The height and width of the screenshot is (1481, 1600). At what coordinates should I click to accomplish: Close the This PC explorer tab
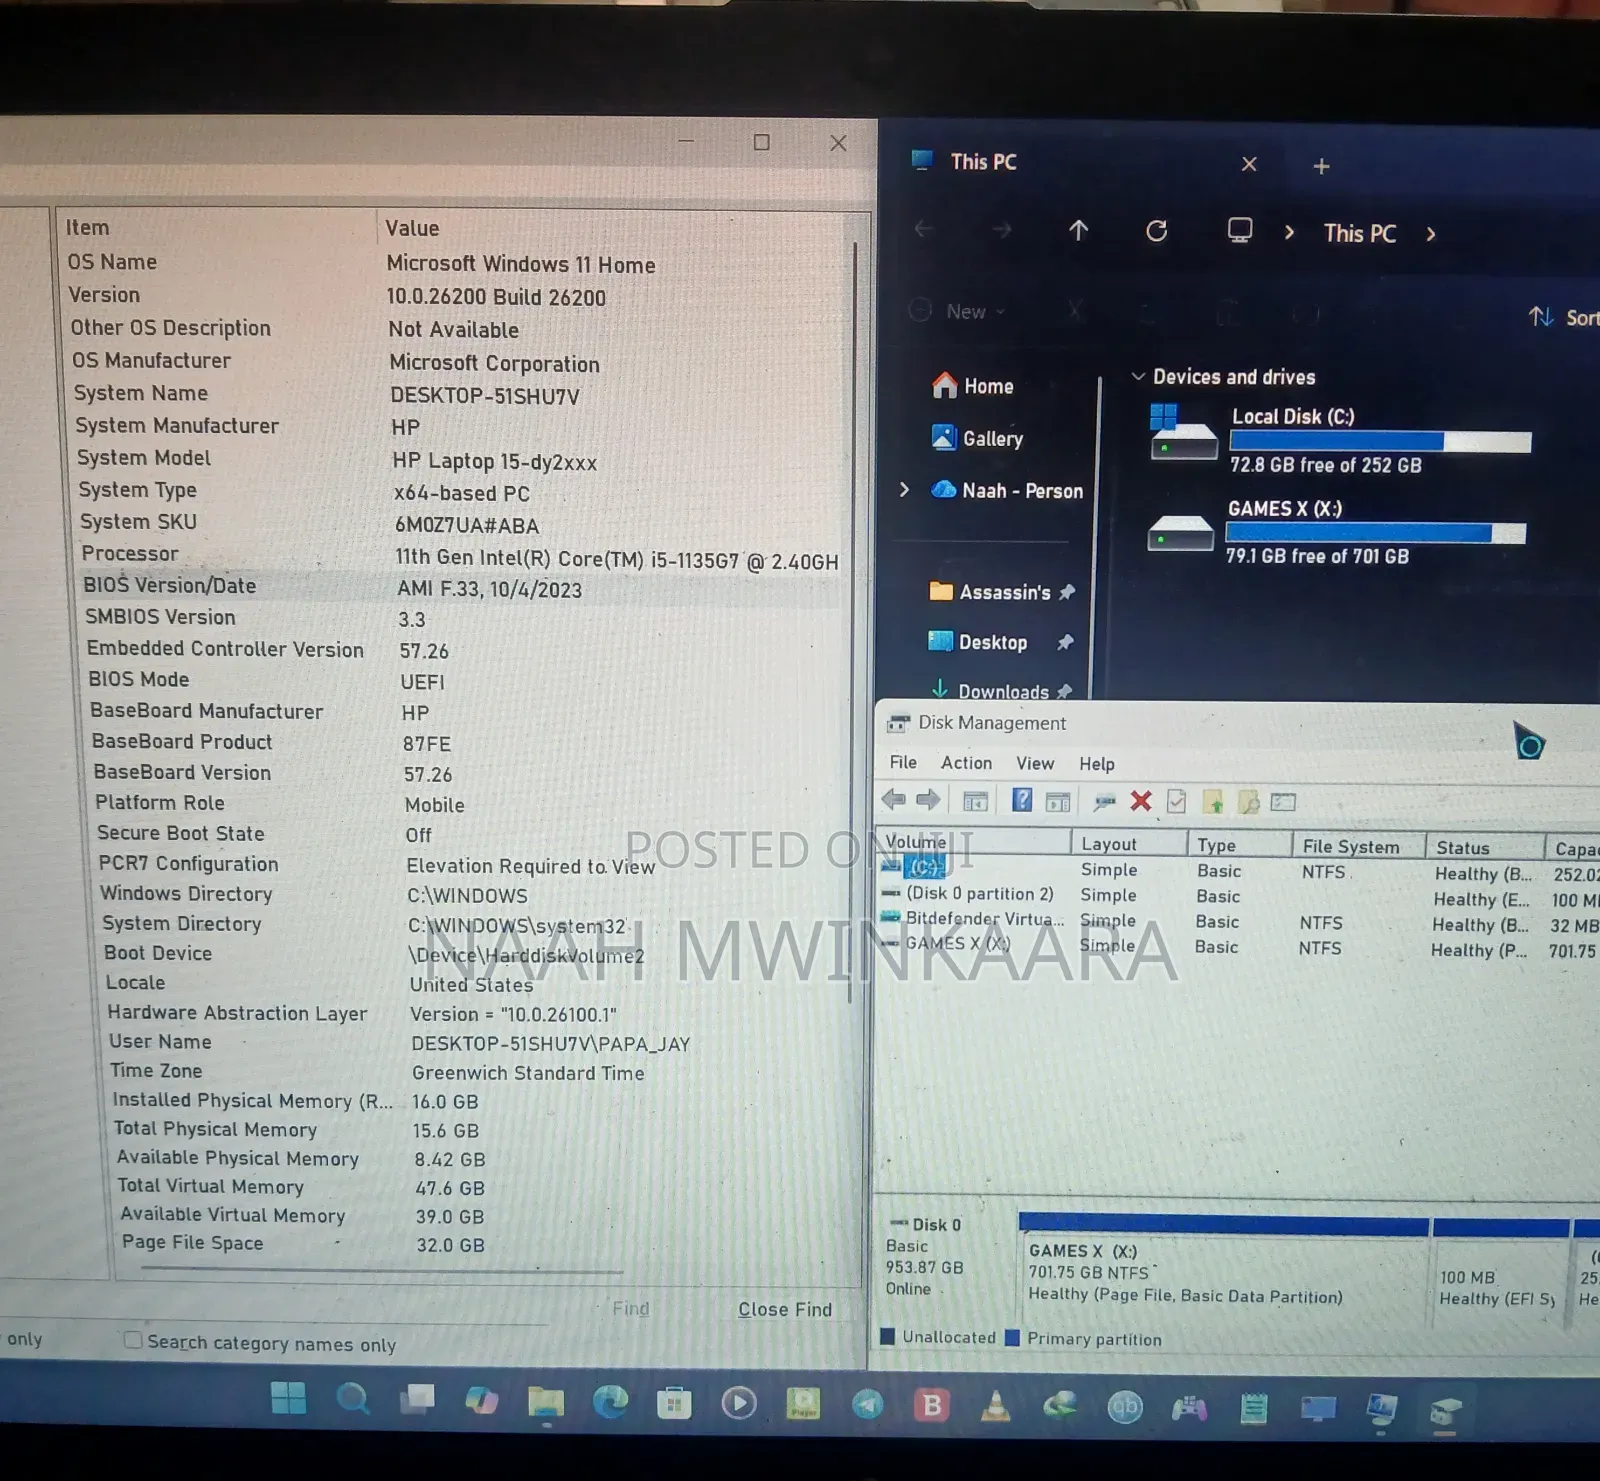coord(1249,164)
